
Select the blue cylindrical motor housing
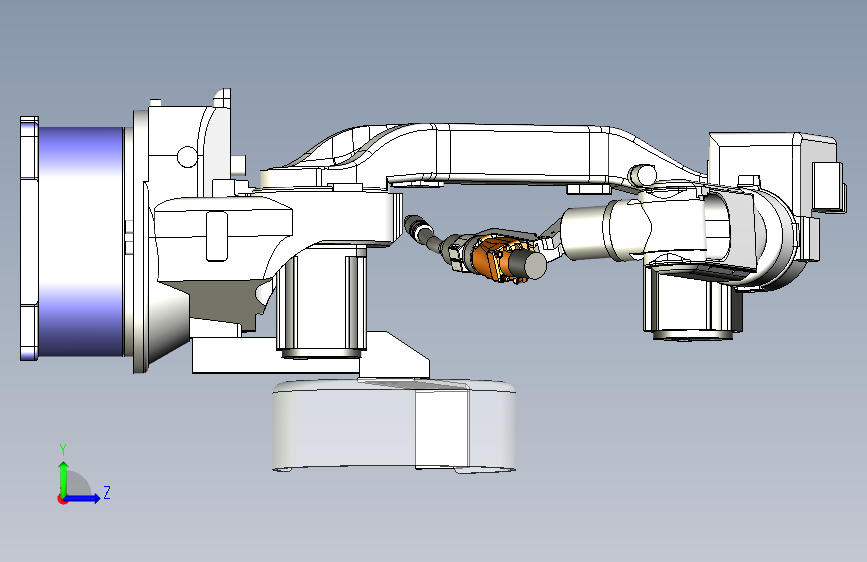(81, 241)
